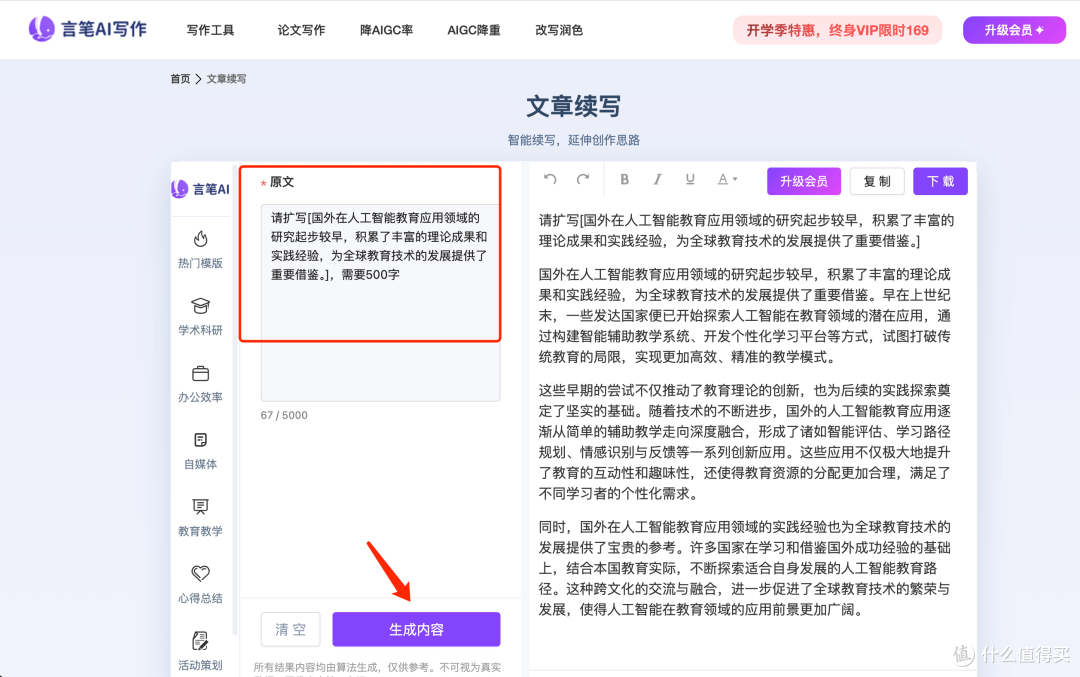Open the 热门模版 flame icon category
Viewport: 1080px width, 677px height.
click(x=200, y=249)
